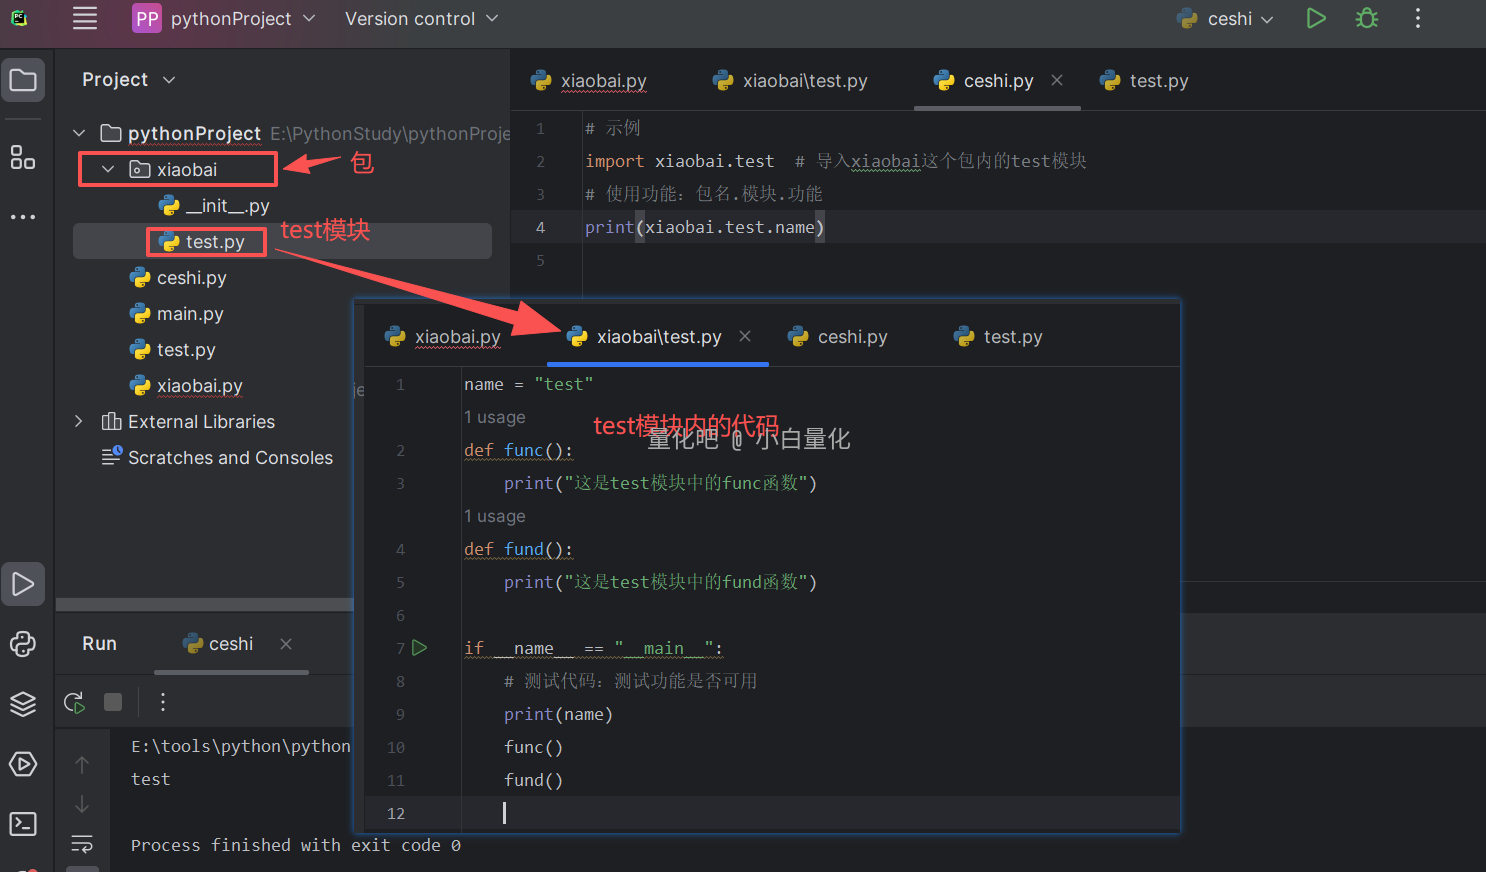Expand External Libraries node
The height and width of the screenshot is (872, 1486).
tap(79, 422)
